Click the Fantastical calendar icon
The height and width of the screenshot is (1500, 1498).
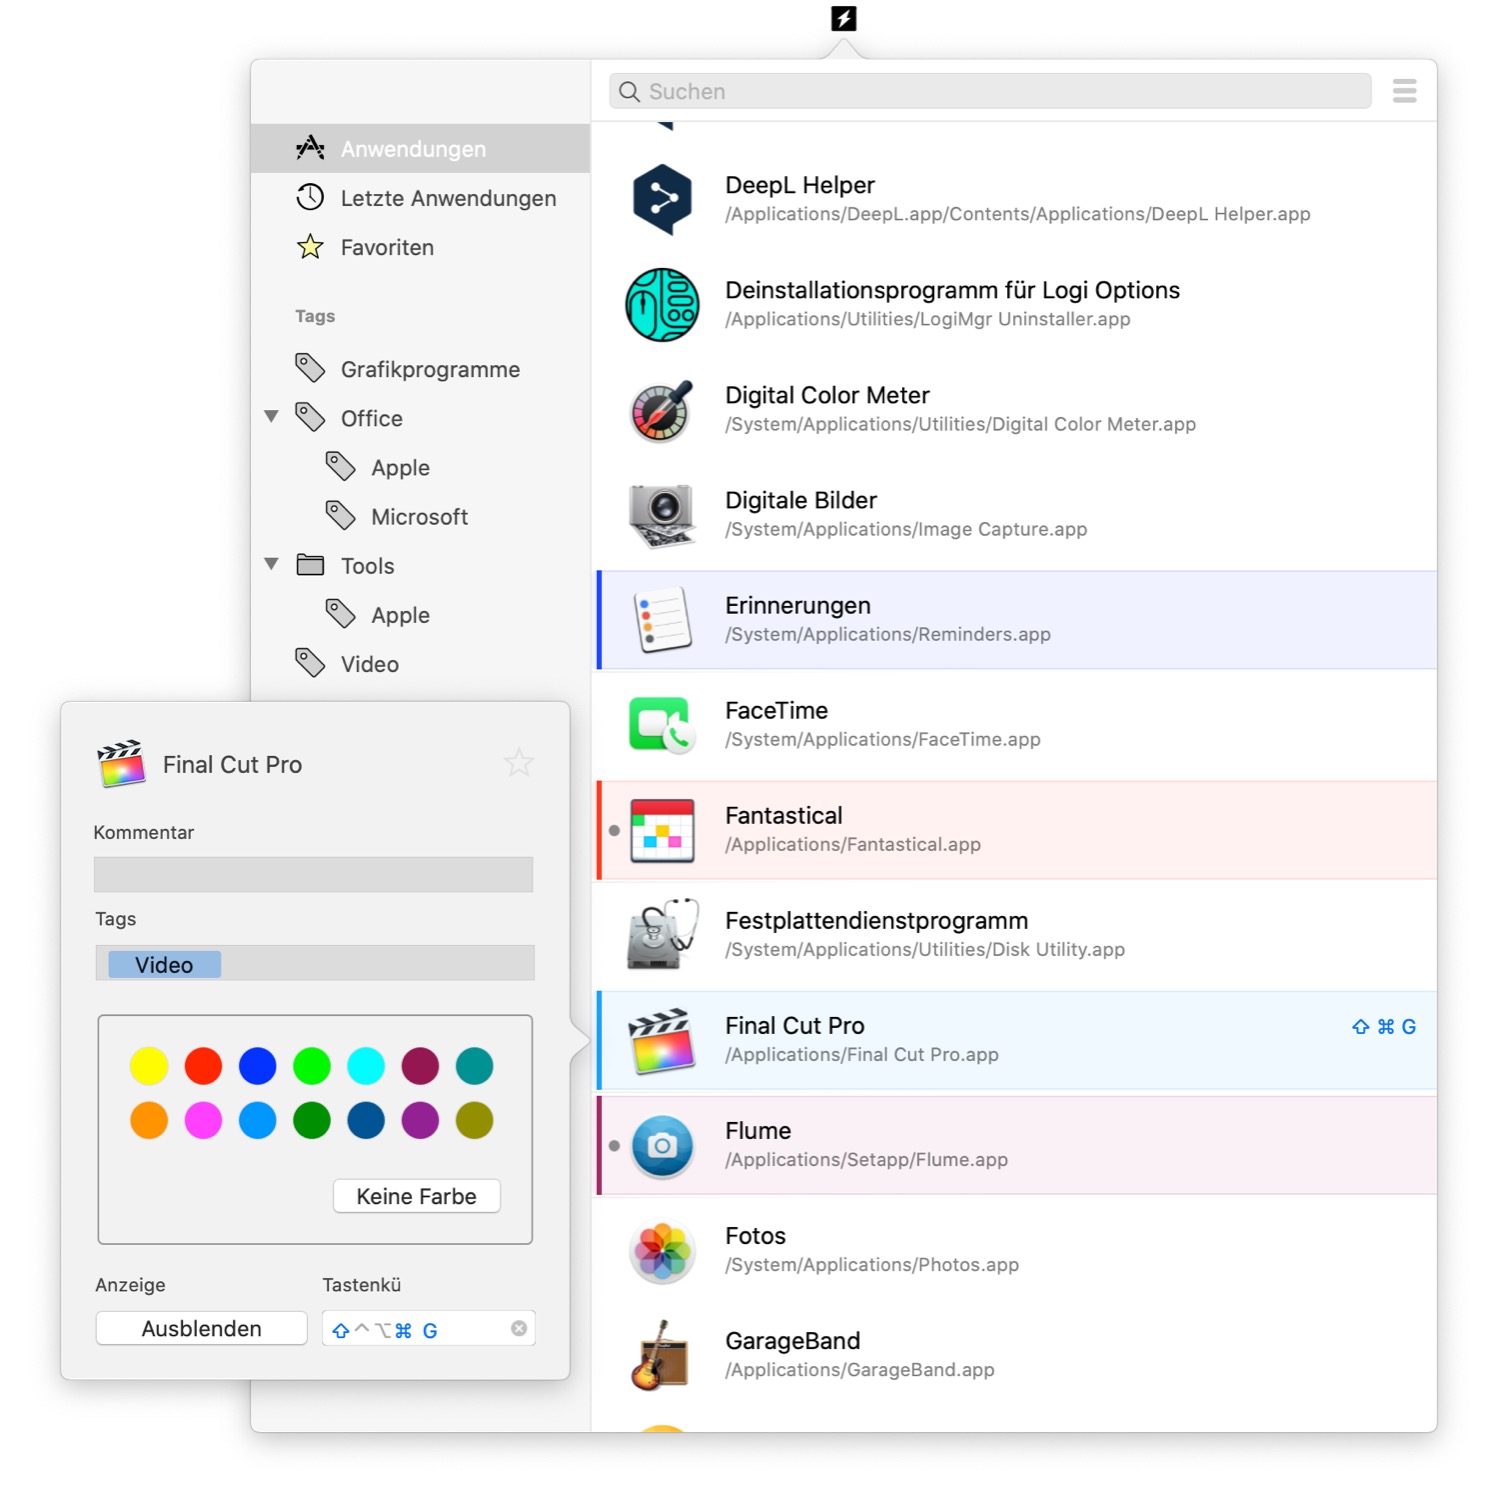click(x=661, y=830)
